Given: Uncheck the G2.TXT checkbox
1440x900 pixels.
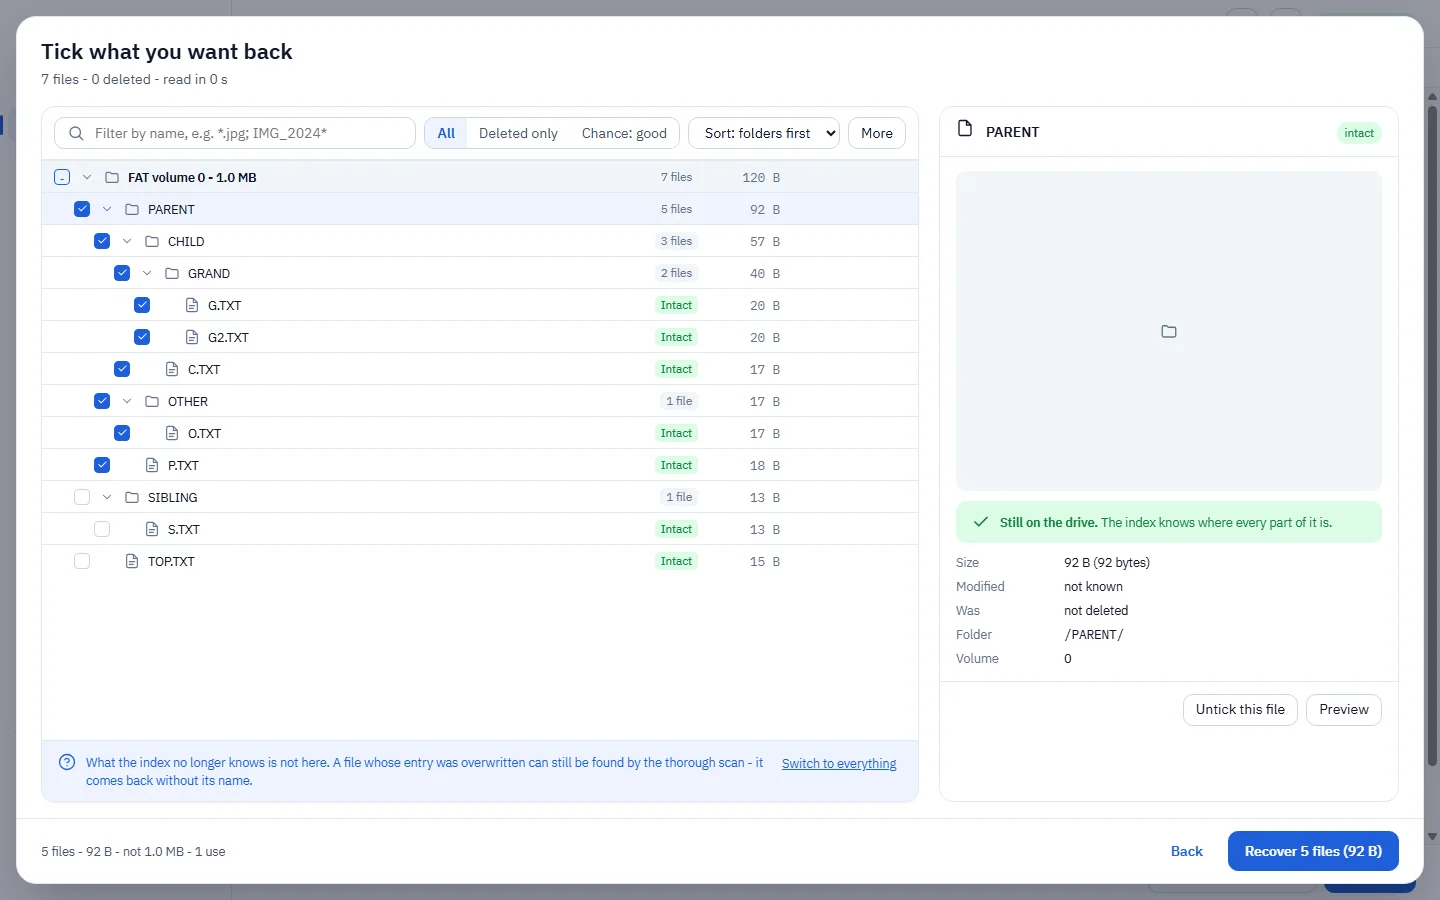Looking at the screenshot, I should point(142,337).
